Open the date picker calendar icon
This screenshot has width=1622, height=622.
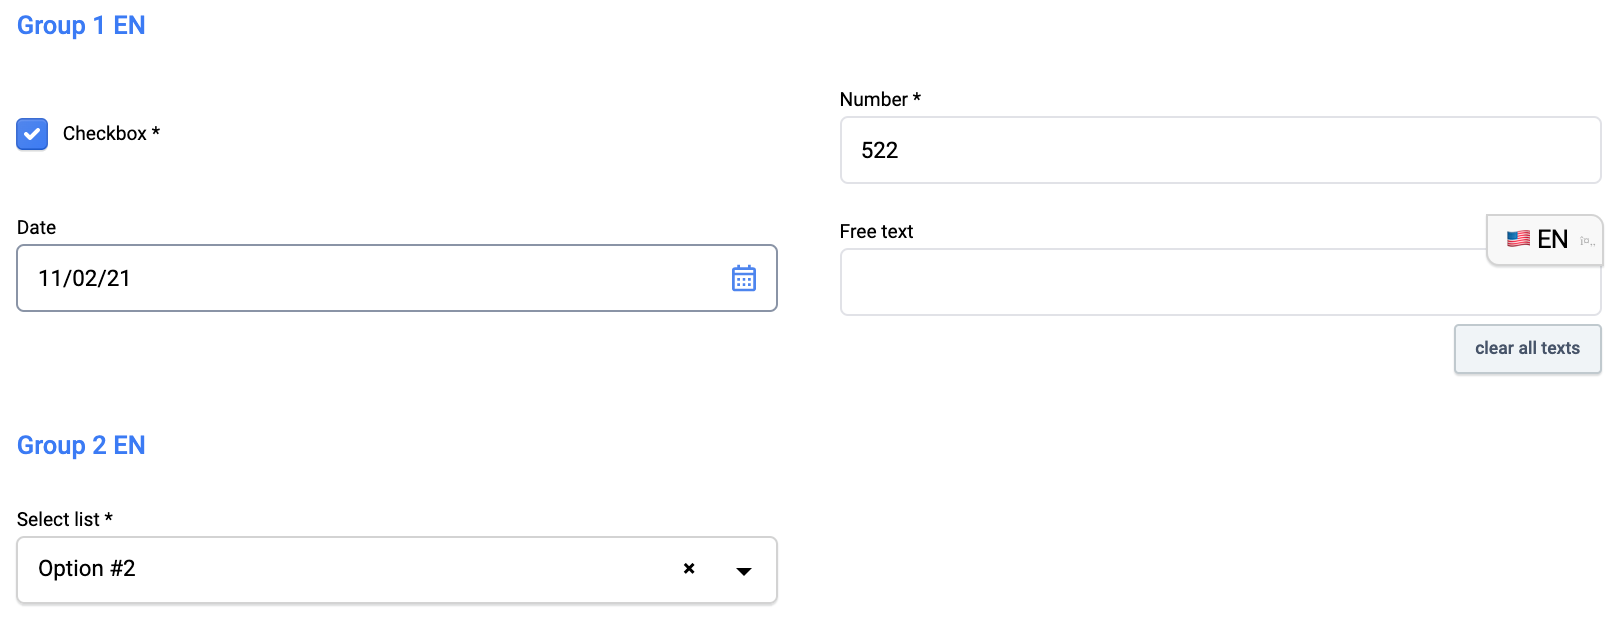743,278
